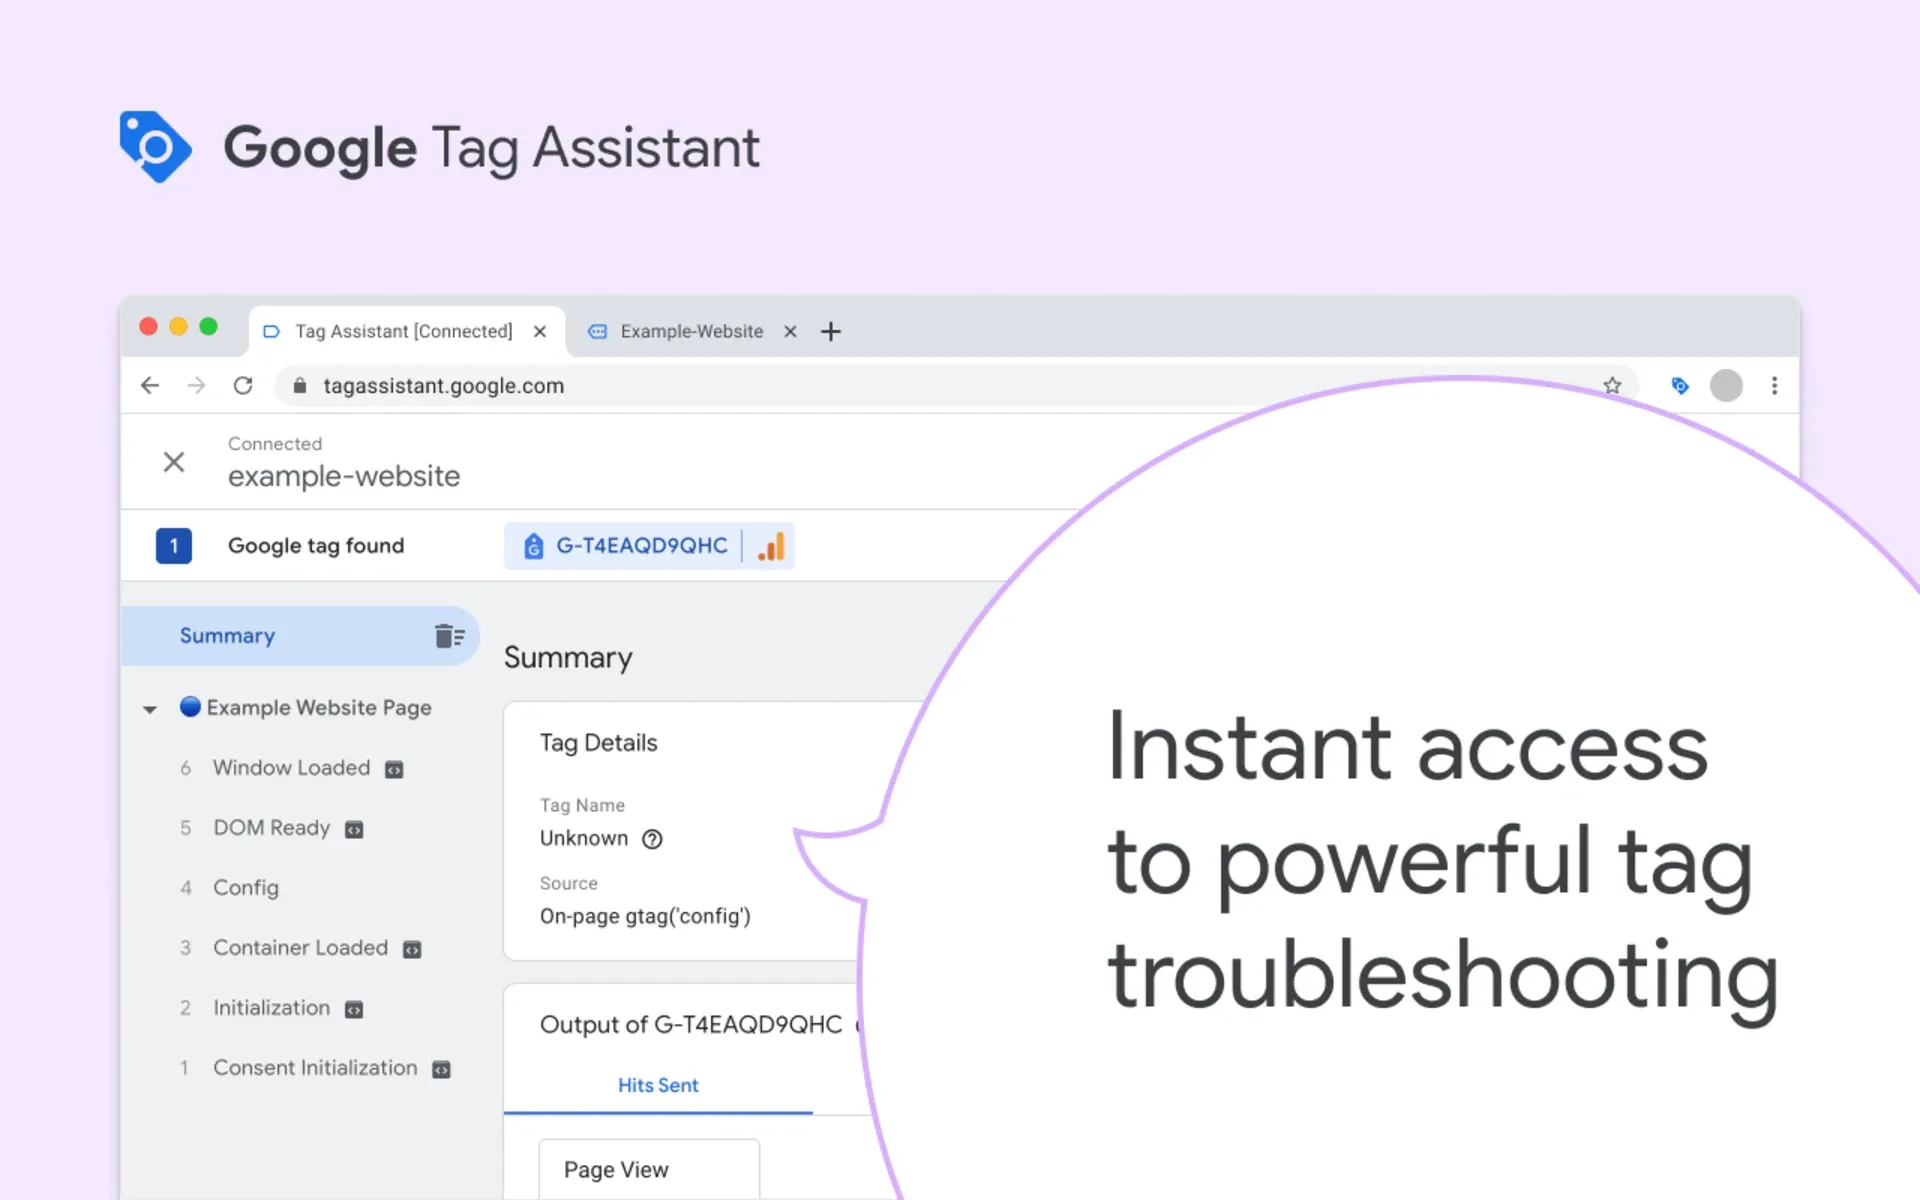Reload the current page
The width and height of the screenshot is (1920, 1200).
click(243, 385)
